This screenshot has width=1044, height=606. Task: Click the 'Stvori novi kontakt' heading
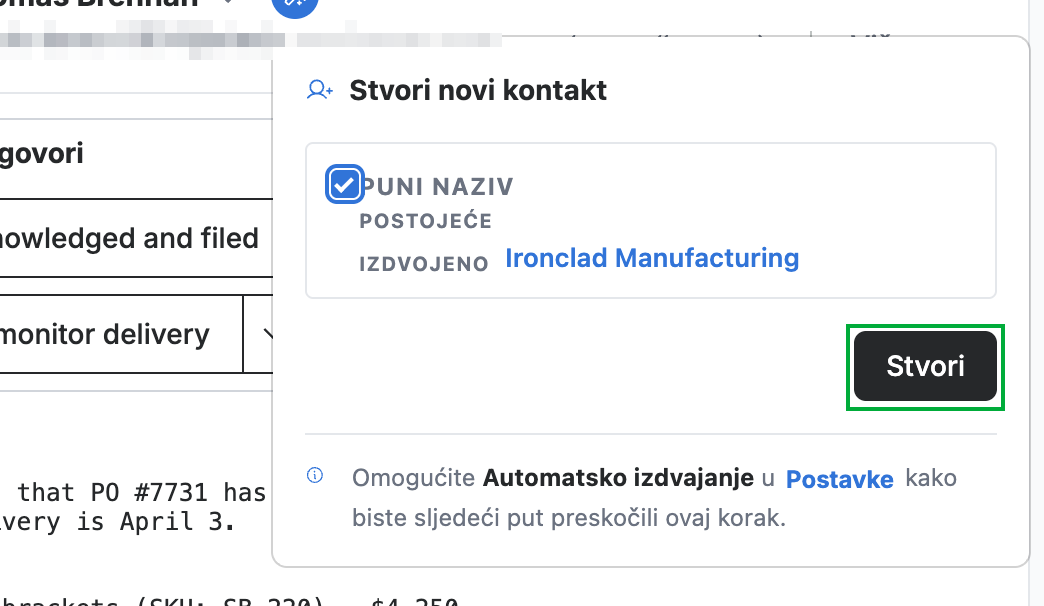pyautogui.click(x=478, y=91)
